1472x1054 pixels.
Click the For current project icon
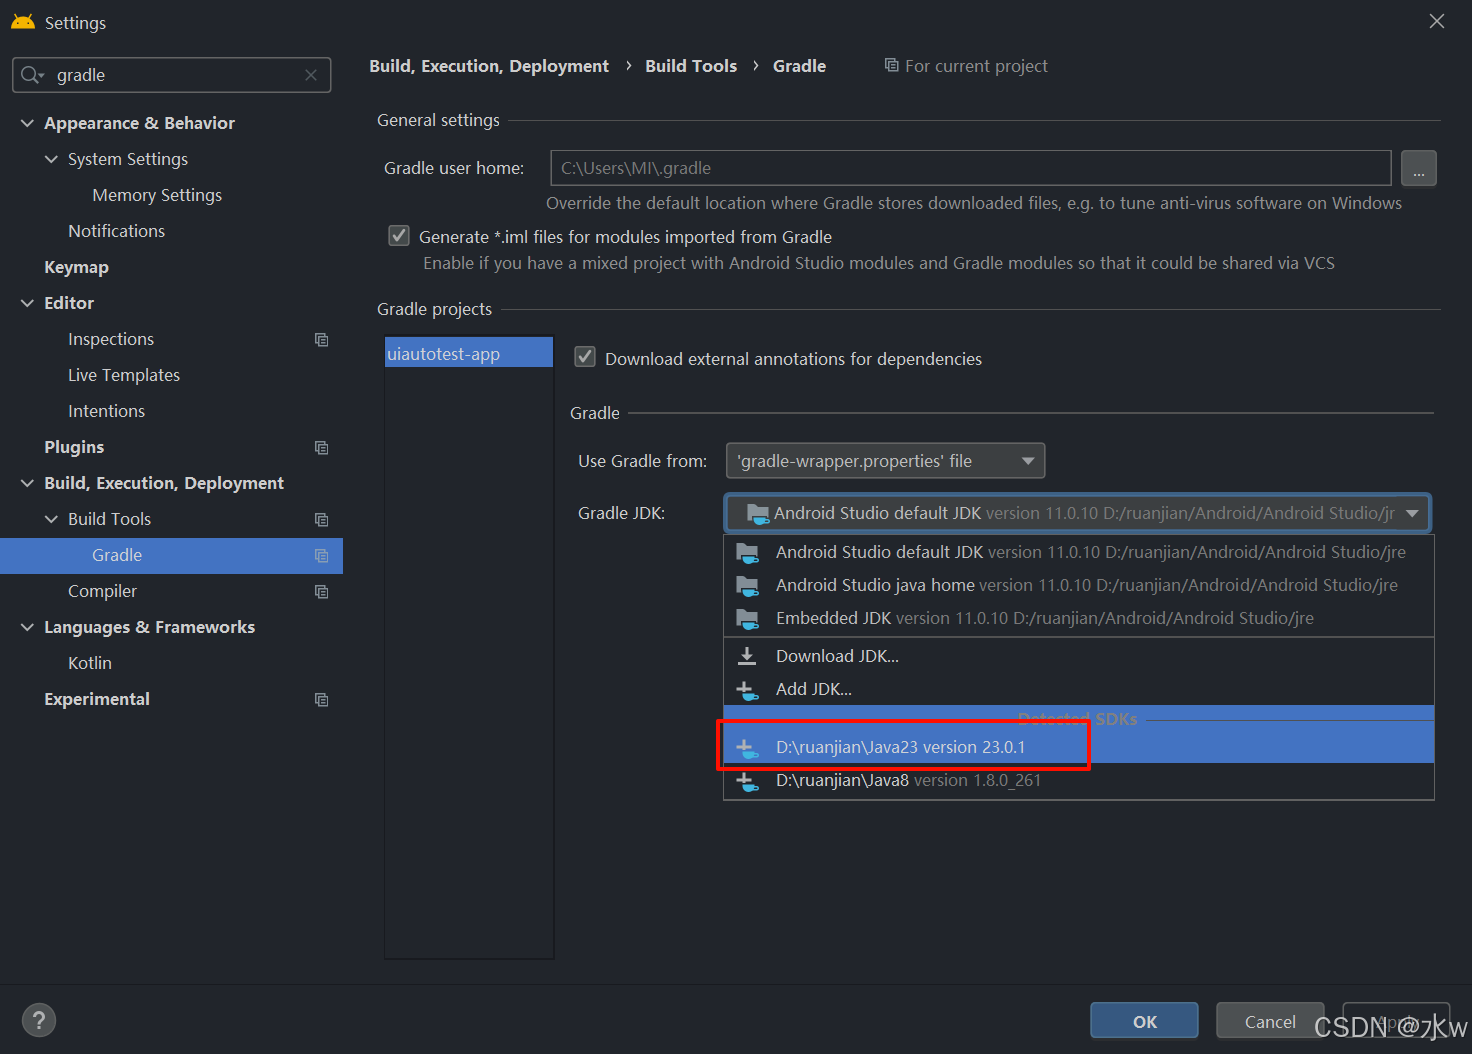(x=891, y=65)
